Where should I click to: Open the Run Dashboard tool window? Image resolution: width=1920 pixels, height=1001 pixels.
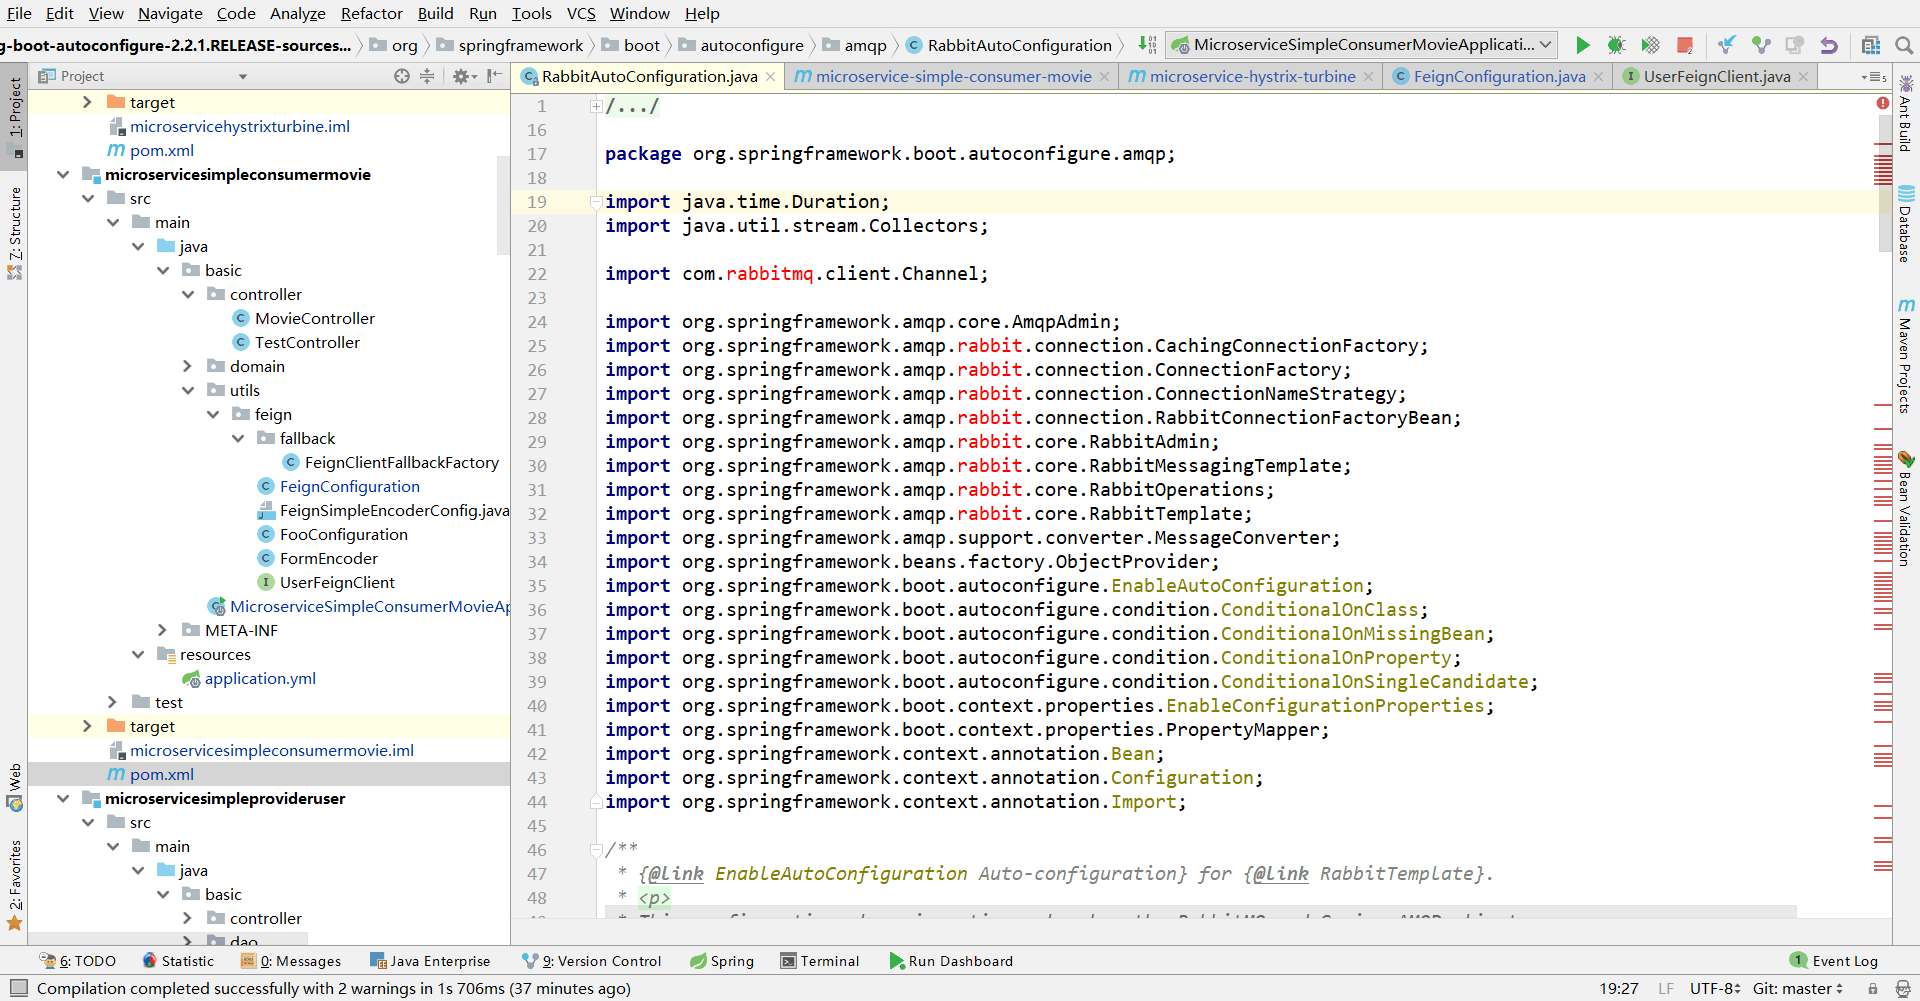[951, 961]
